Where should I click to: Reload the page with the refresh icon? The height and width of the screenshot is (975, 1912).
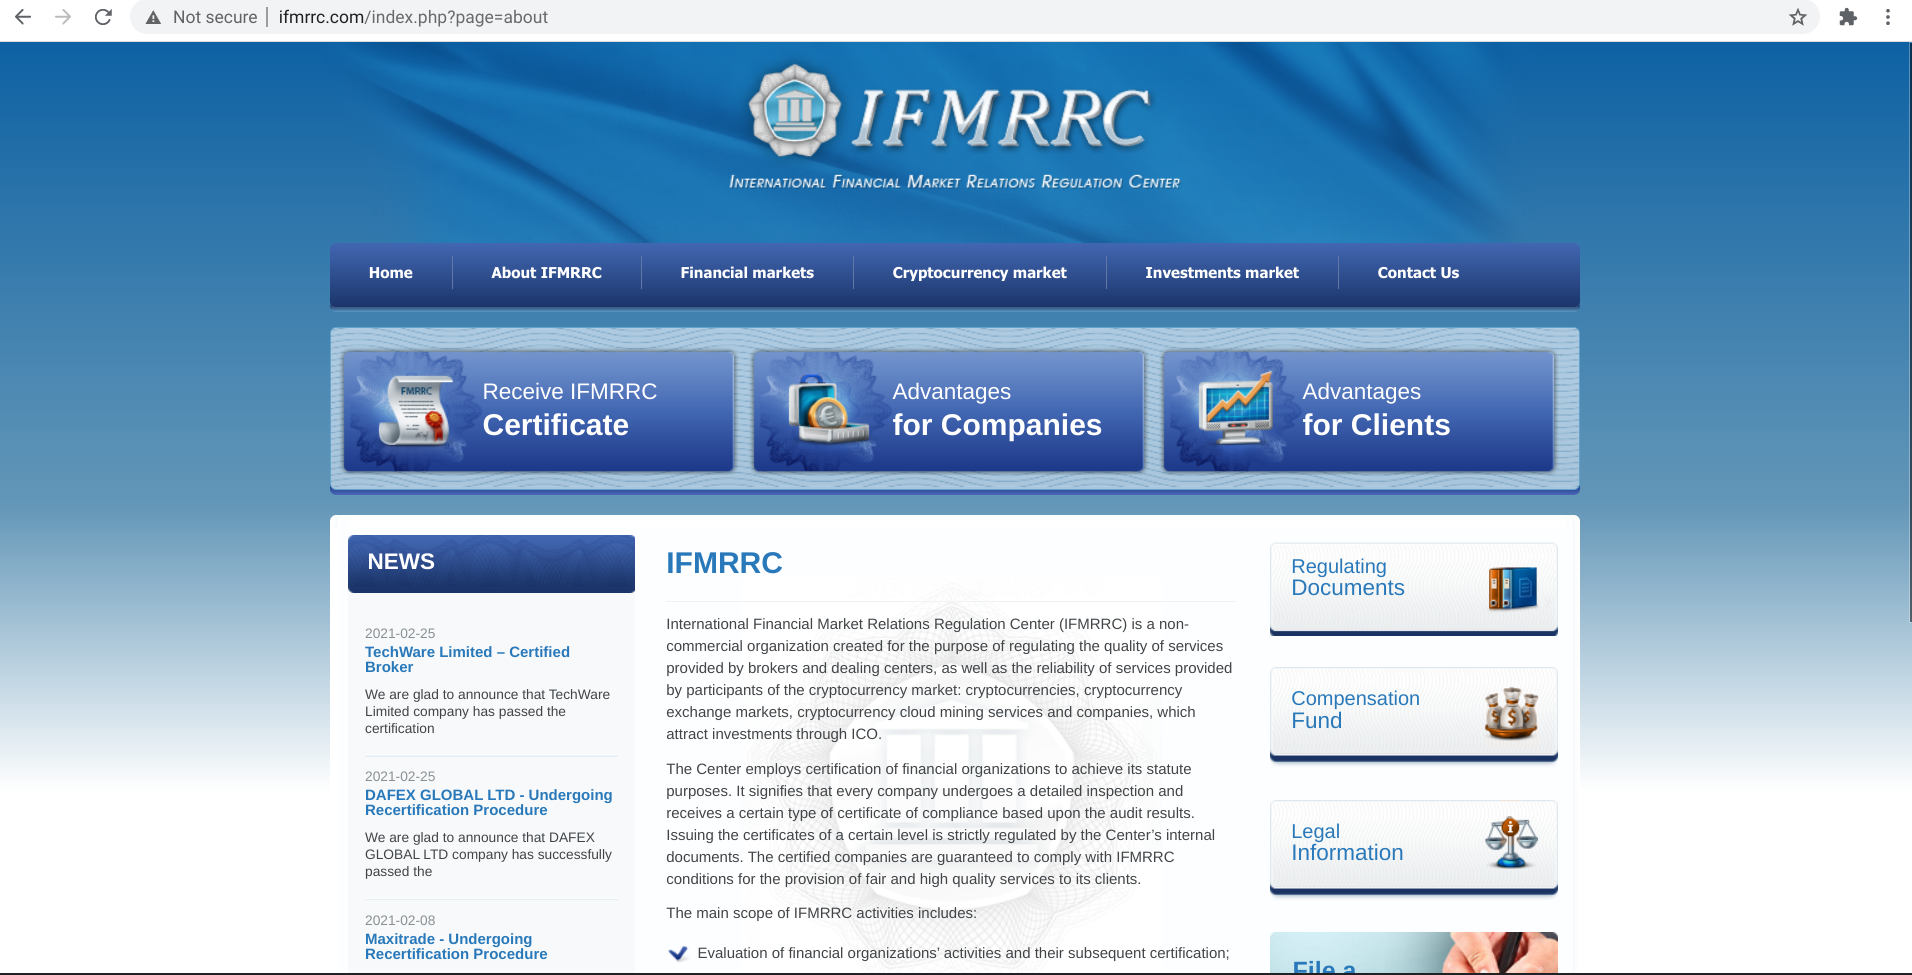(103, 17)
